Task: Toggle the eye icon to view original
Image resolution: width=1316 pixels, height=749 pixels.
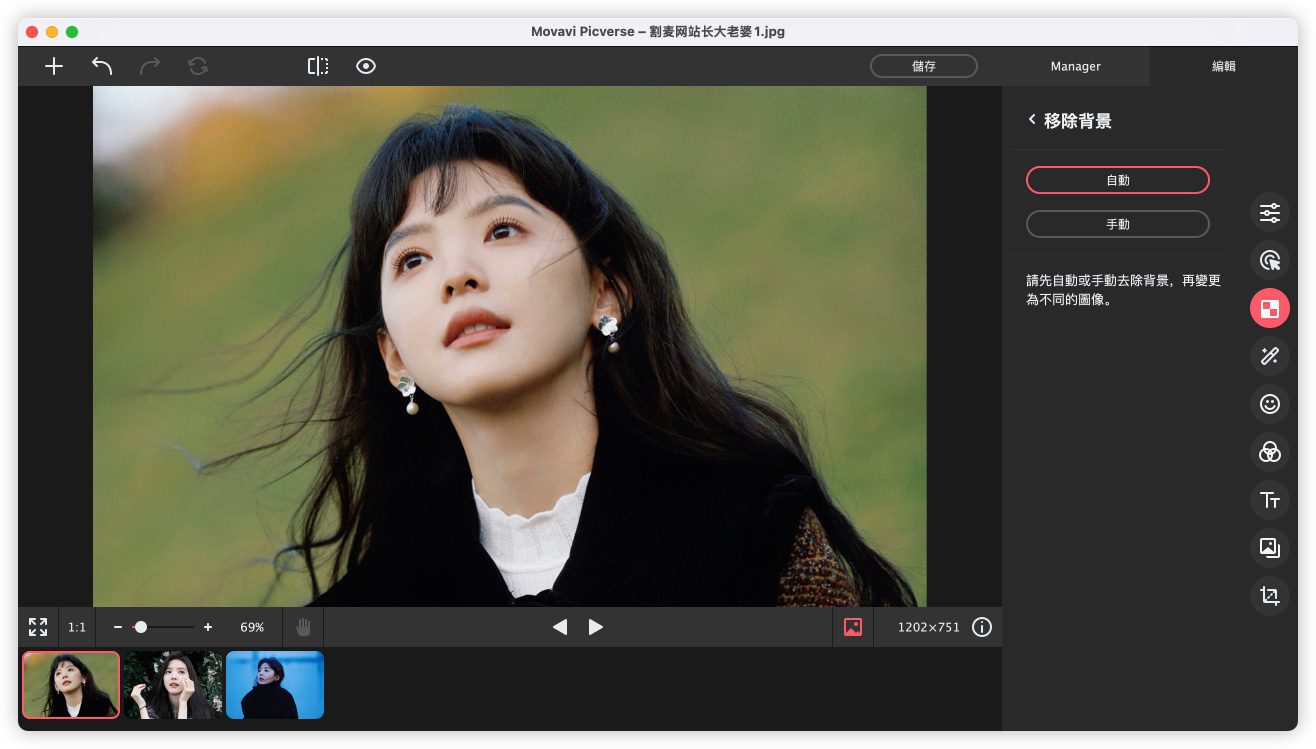Action: coord(366,66)
